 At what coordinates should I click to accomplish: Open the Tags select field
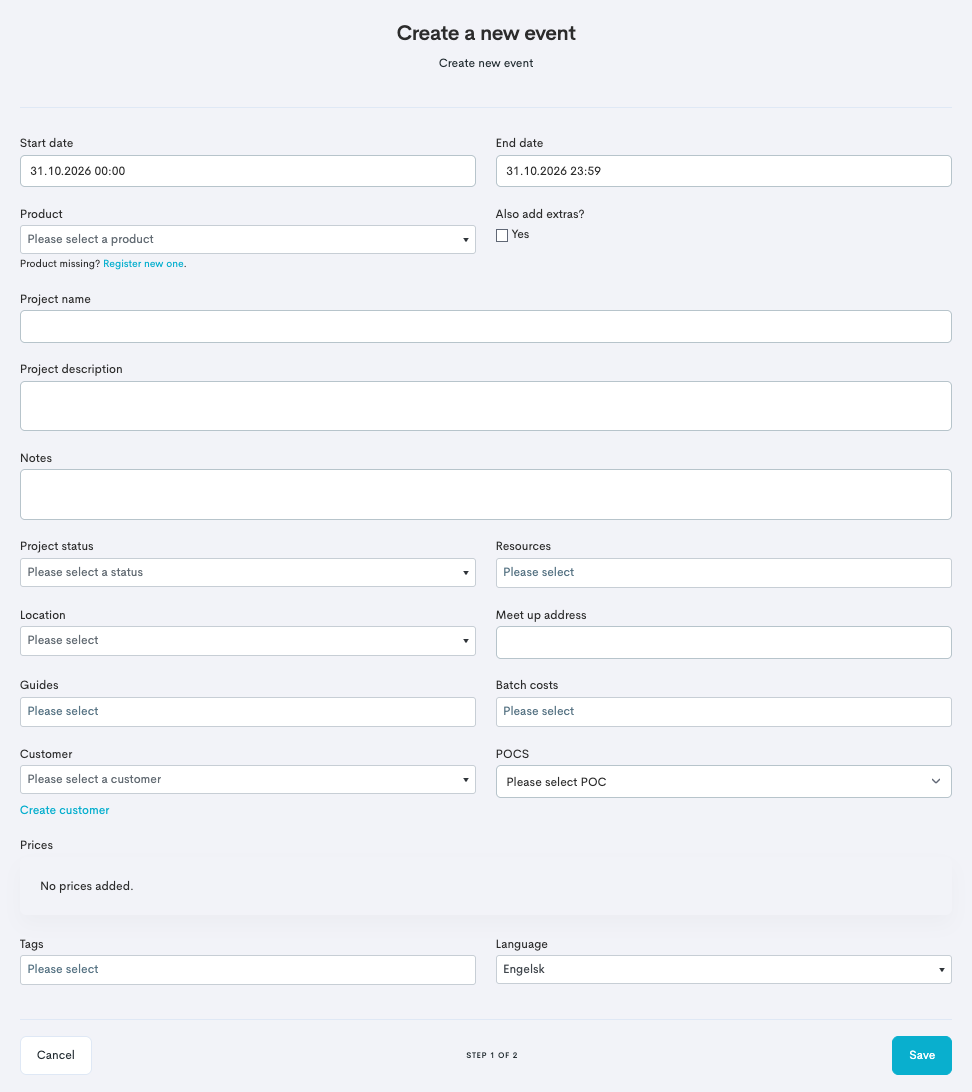(x=248, y=969)
